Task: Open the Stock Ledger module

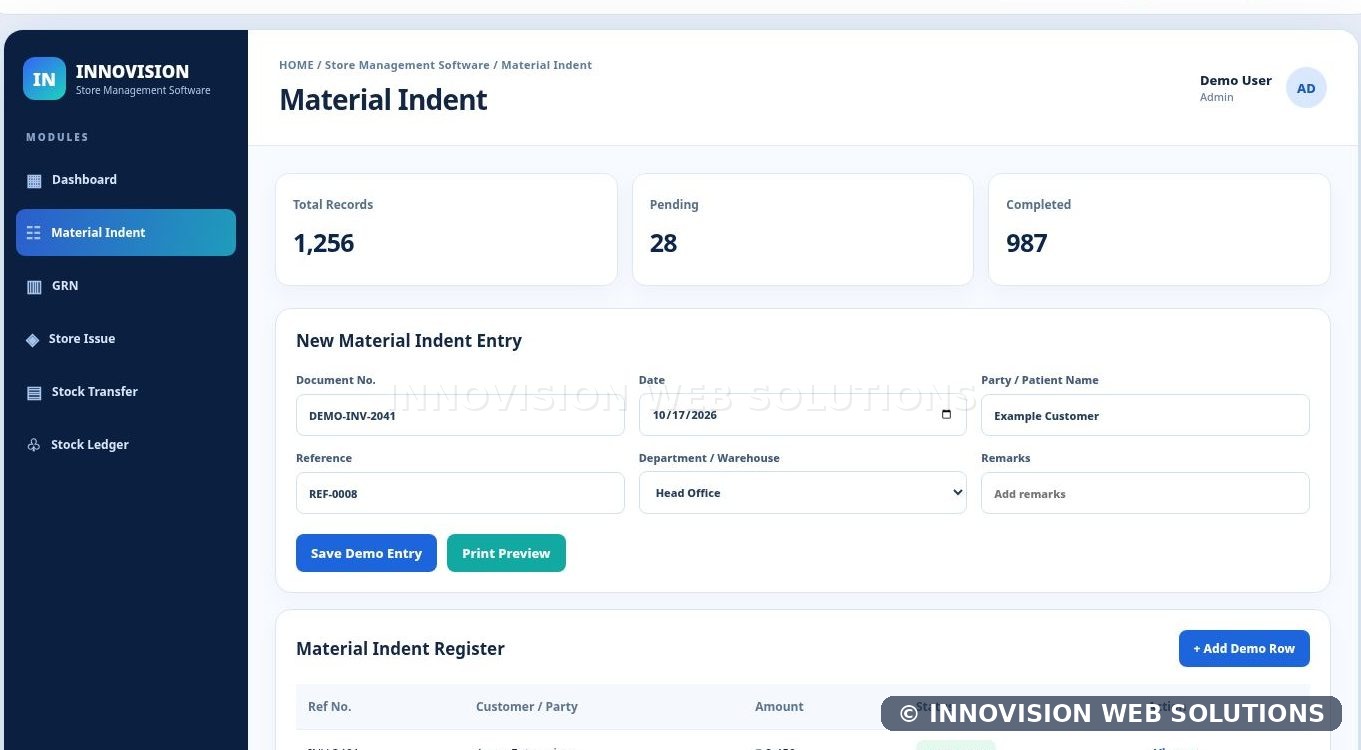Action: click(x=126, y=445)
